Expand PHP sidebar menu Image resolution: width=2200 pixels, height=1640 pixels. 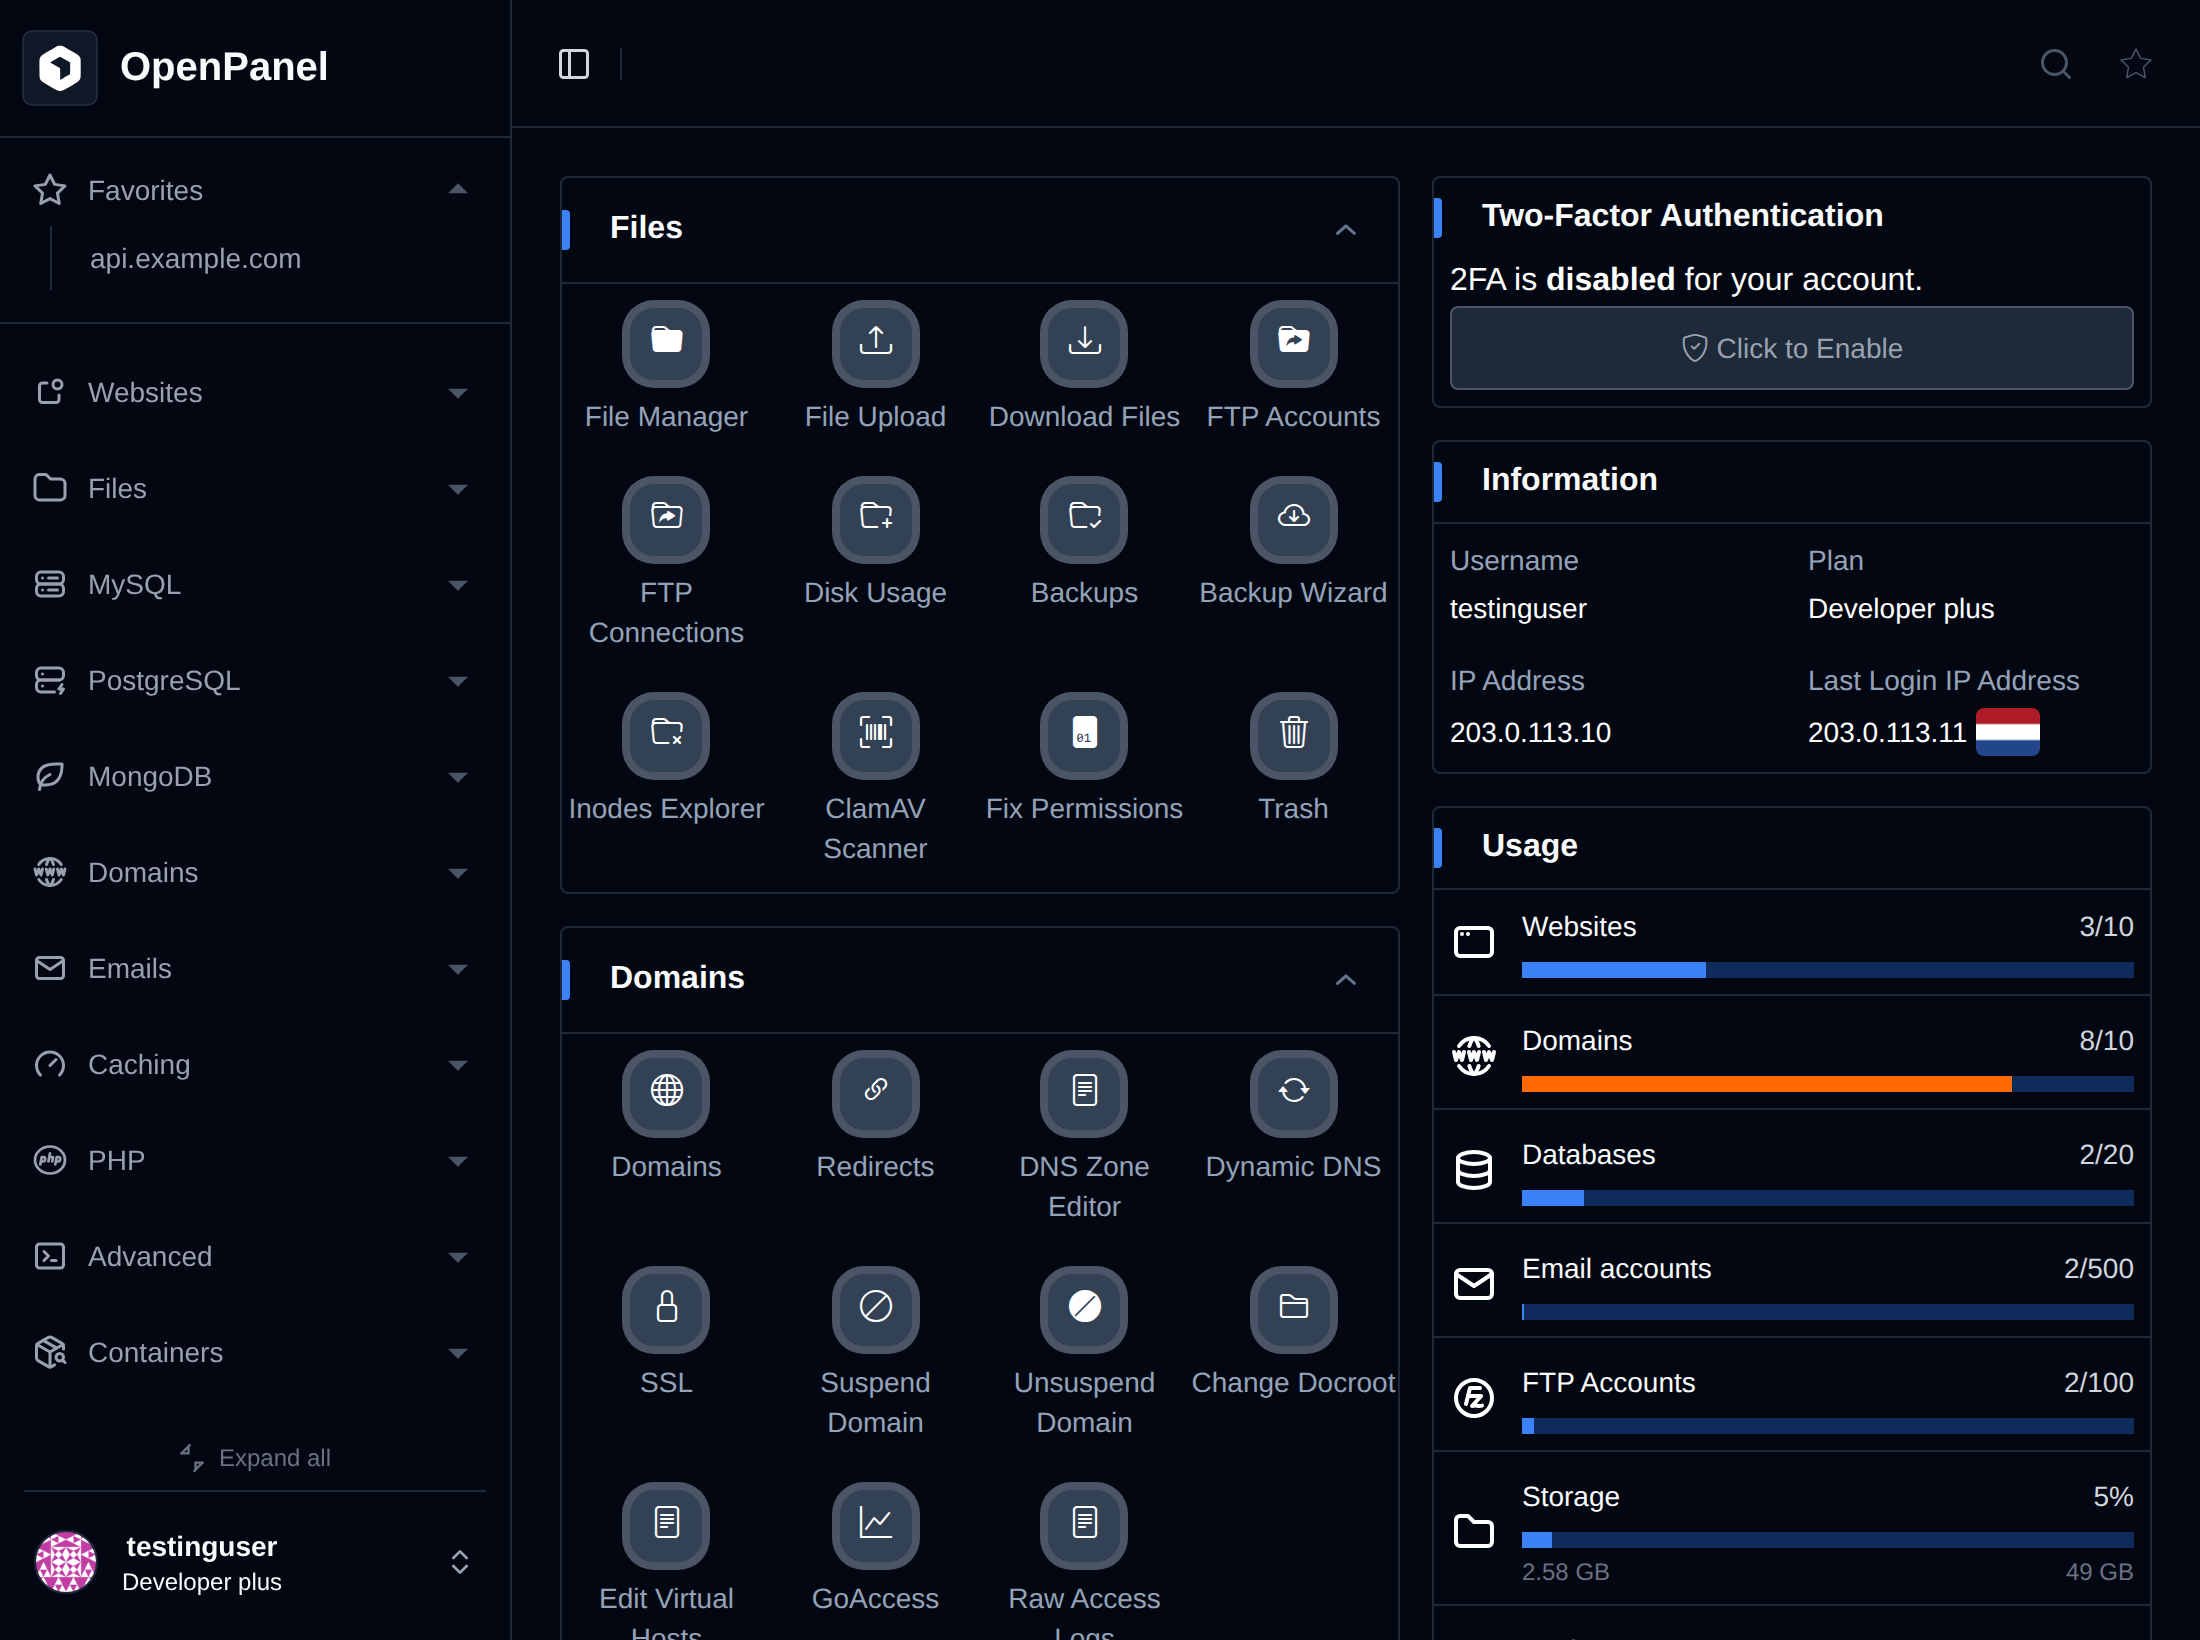pos(250,1160)
